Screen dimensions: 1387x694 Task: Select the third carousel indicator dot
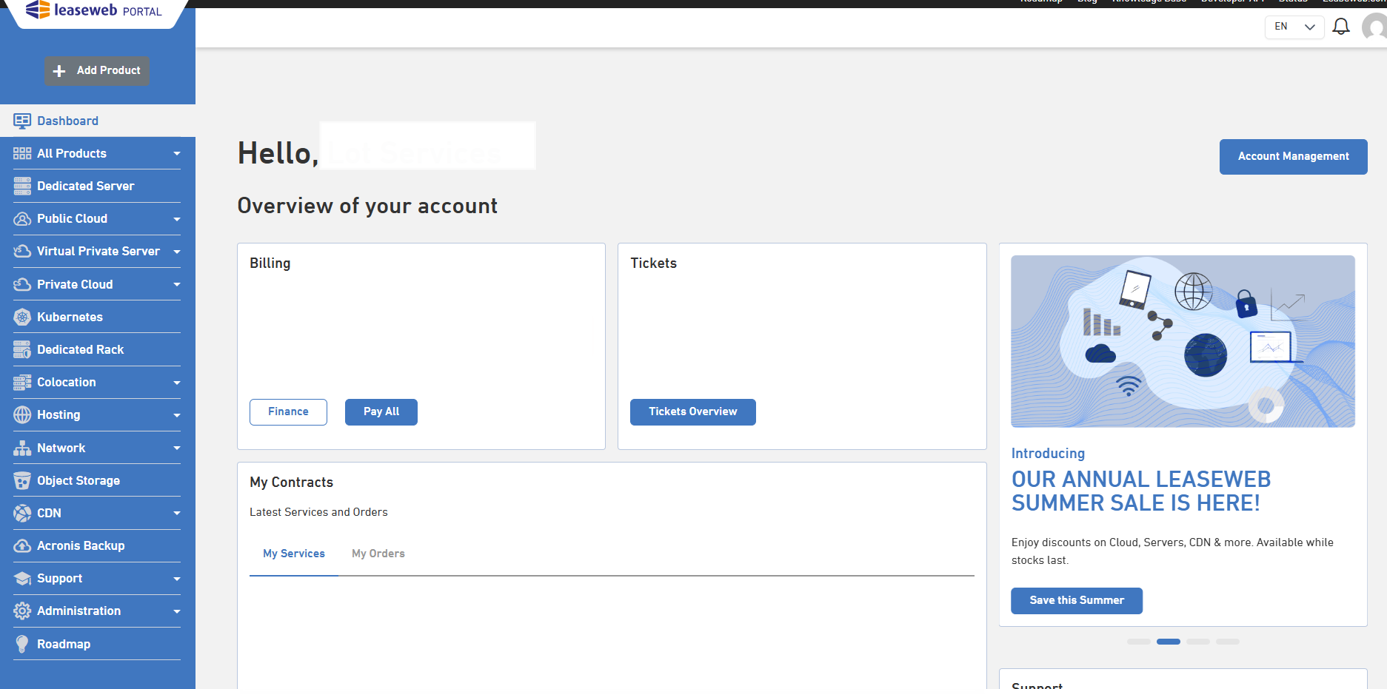[x=1198, y=642]
